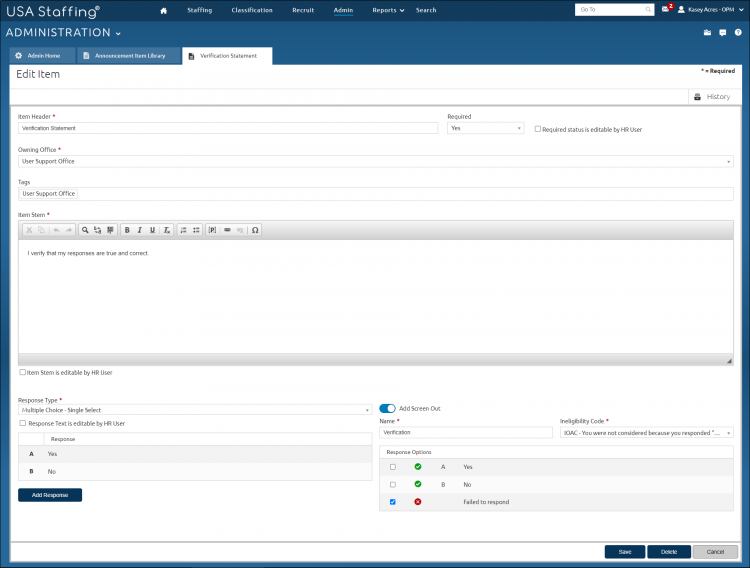Switch to Announcement Item Library tab
This screenshot has height=568, width=750.
coord(129,56)
